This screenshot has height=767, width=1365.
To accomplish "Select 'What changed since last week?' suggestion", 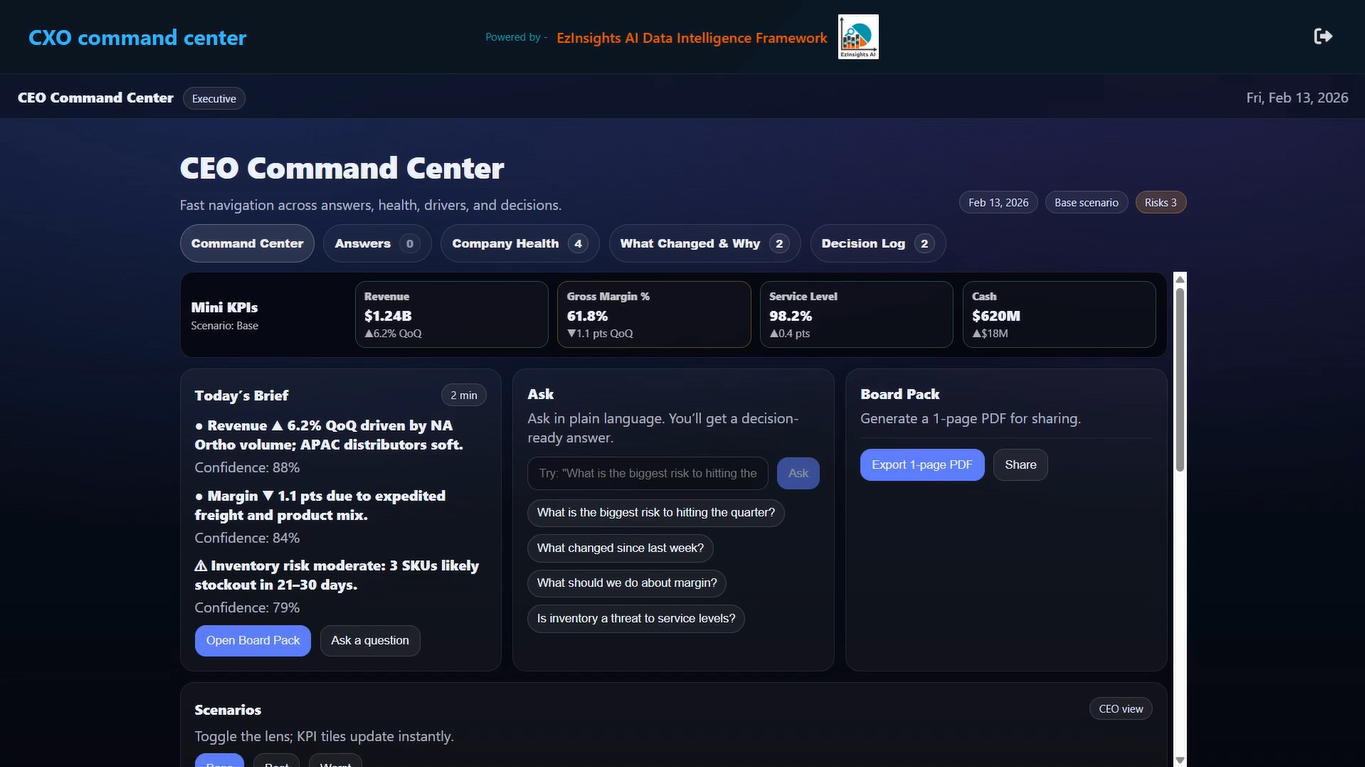I will point(620,548).
